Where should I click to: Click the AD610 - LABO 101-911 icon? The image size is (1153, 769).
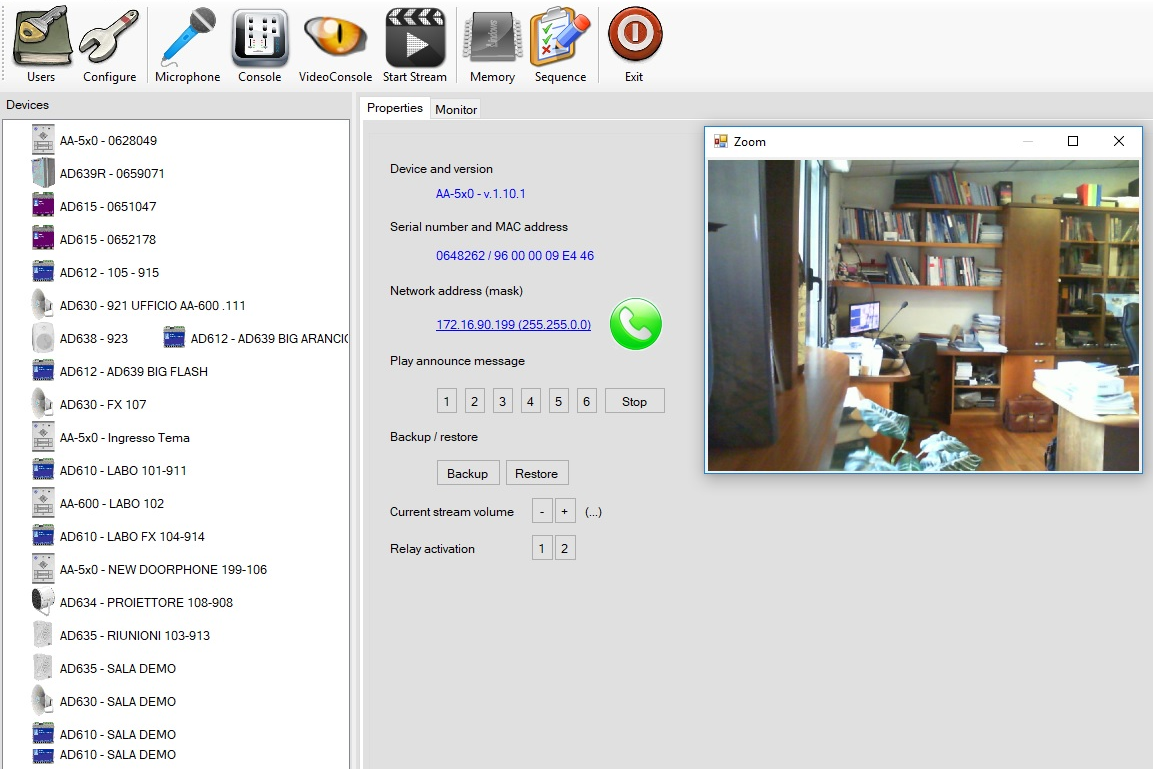[x=43, y=469]
